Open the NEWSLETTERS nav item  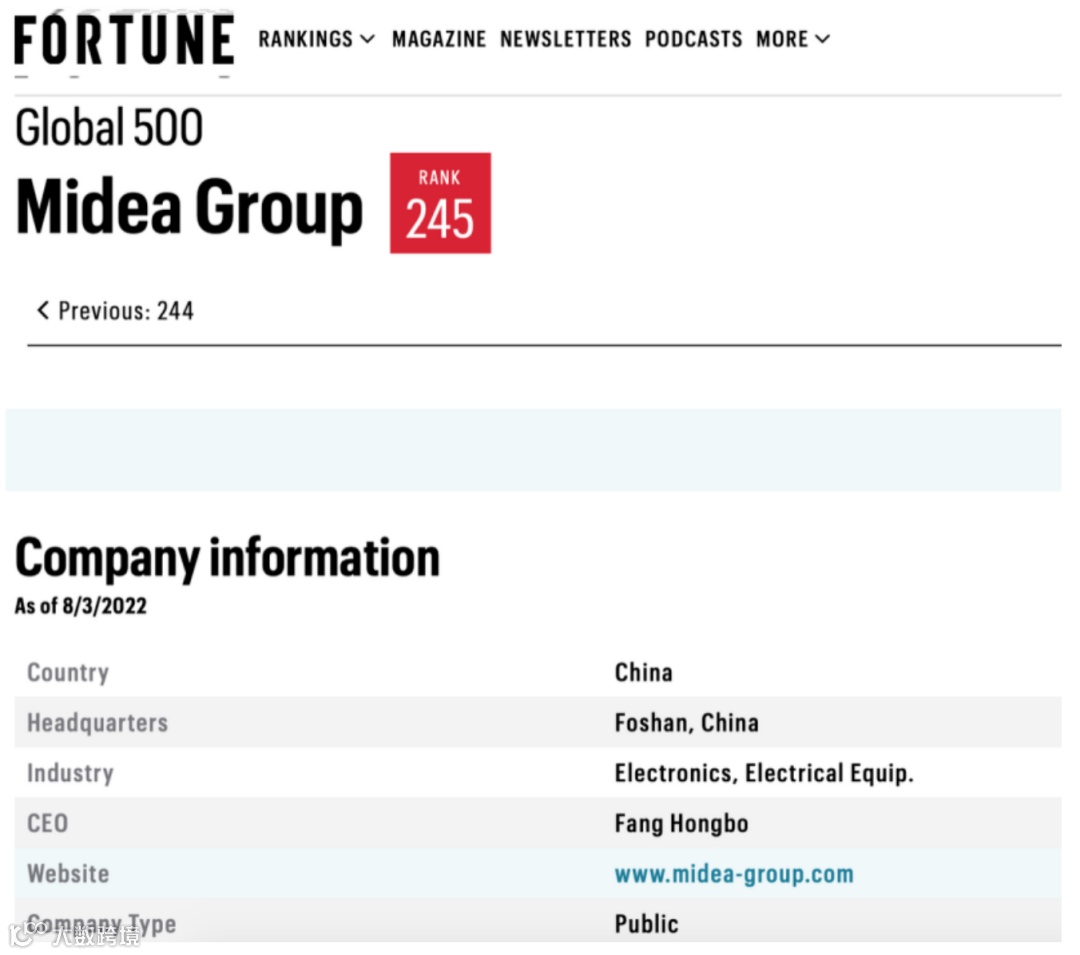point(566,39)
